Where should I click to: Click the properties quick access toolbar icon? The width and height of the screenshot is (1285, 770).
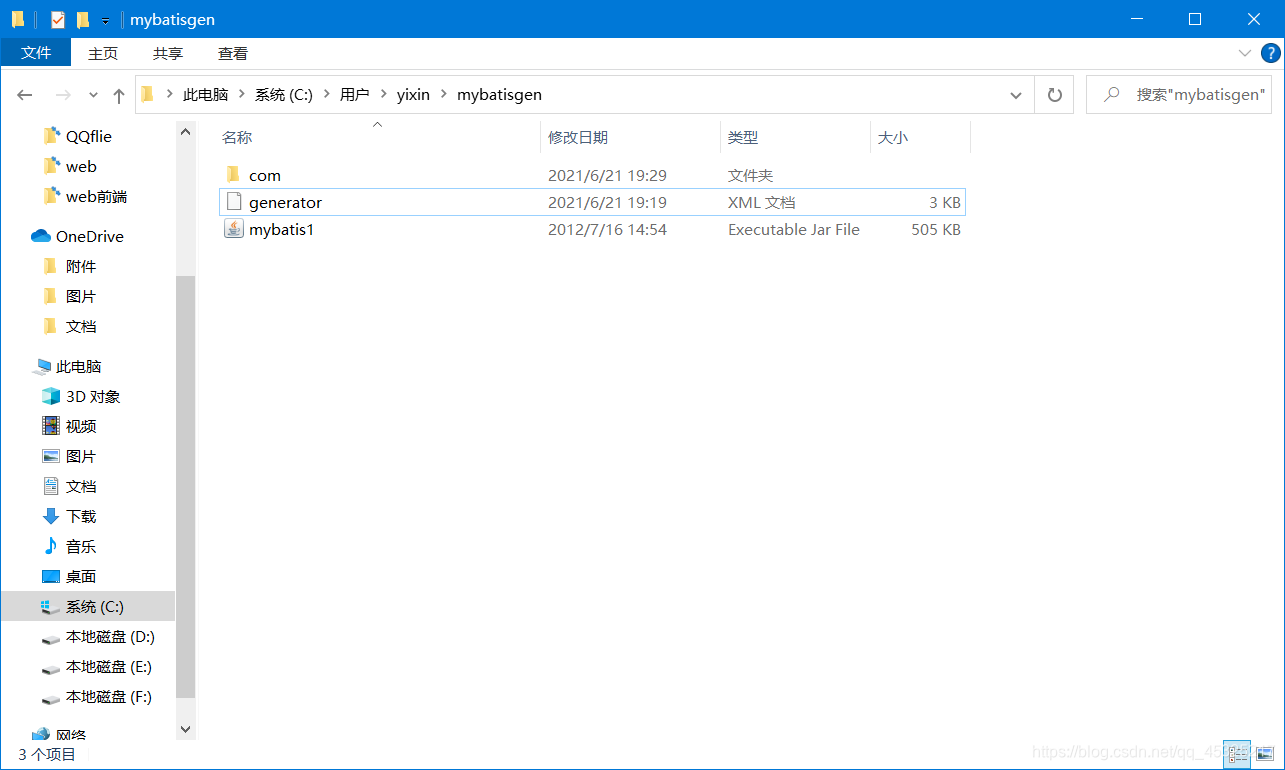57,19
